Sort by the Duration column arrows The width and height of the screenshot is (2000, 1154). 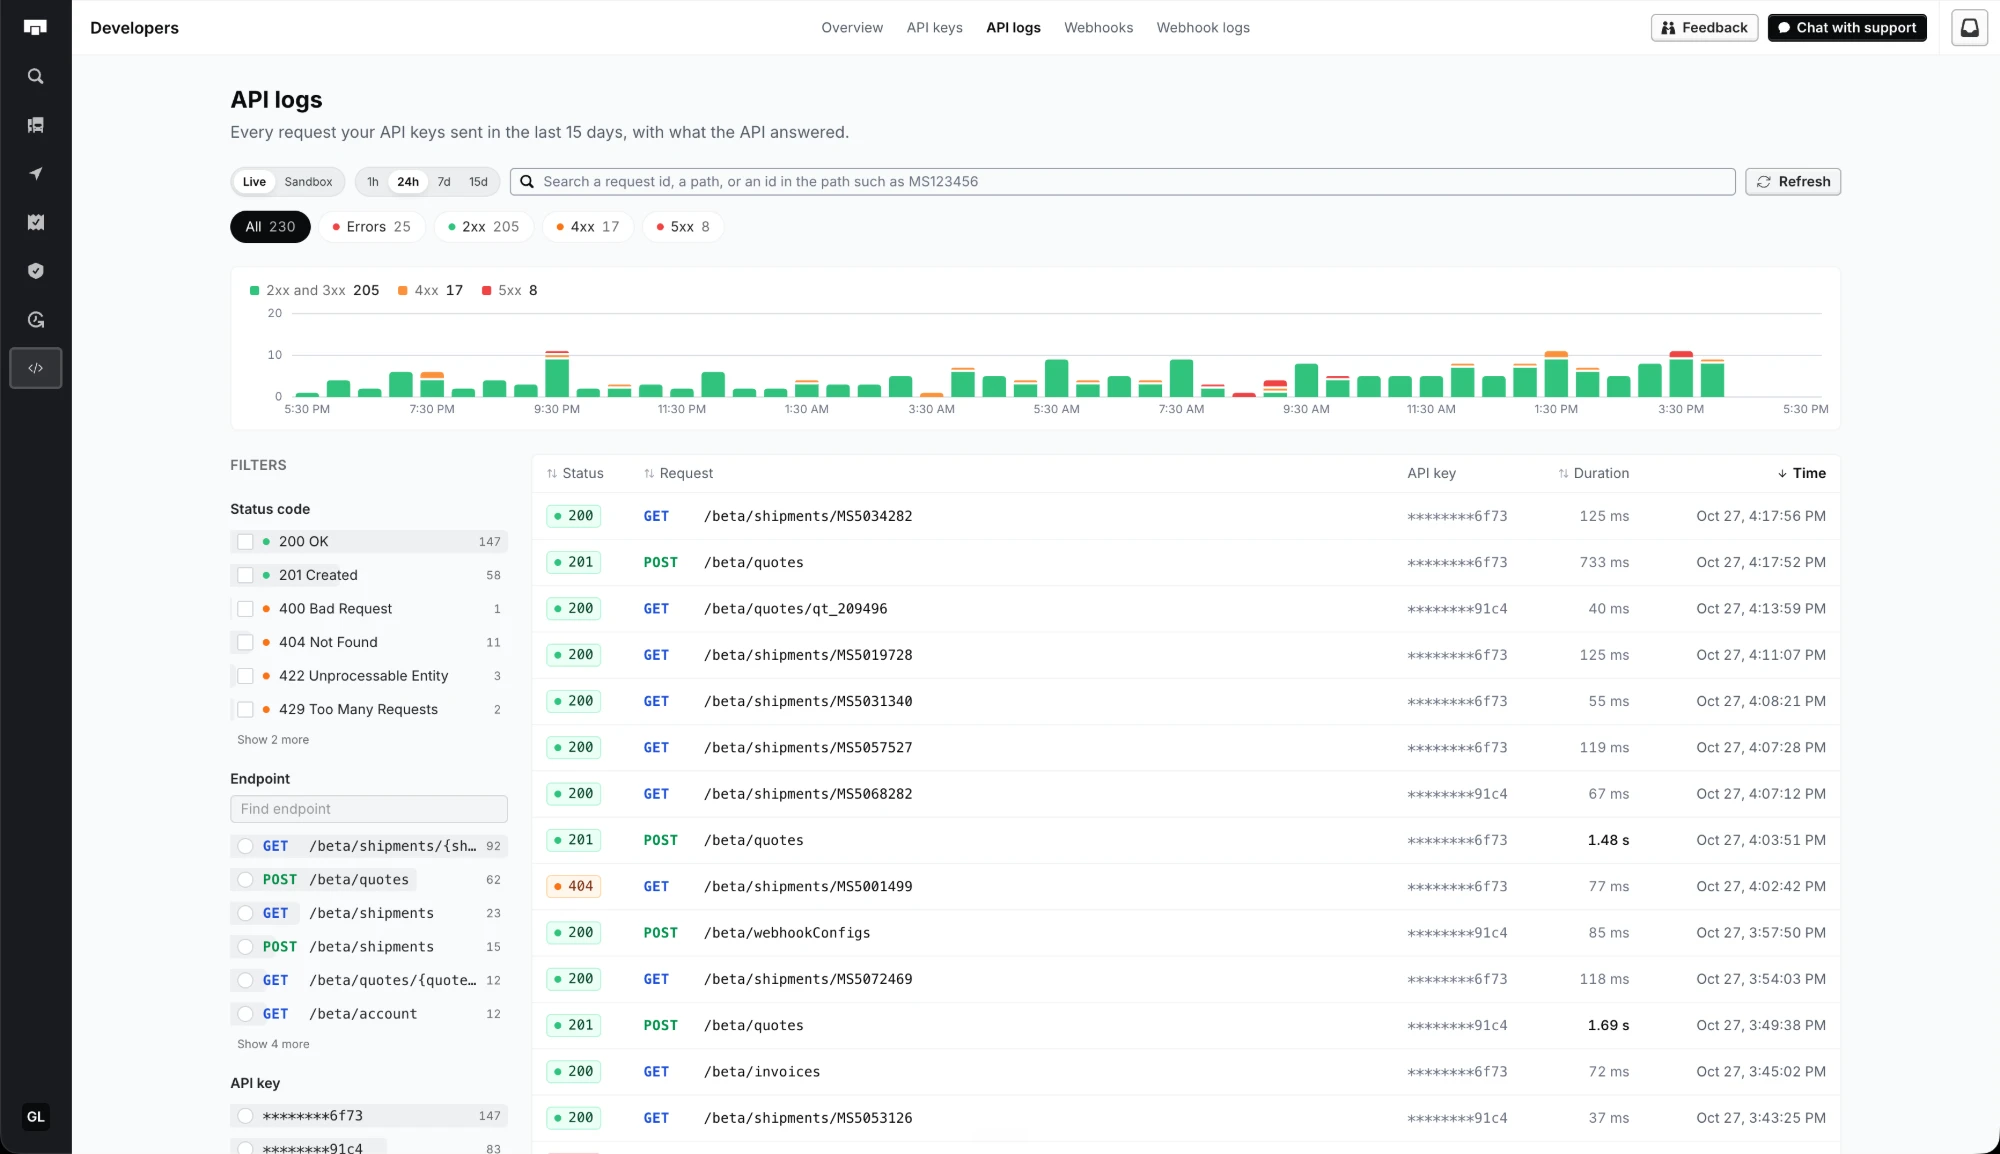(x=1563, y=473)
